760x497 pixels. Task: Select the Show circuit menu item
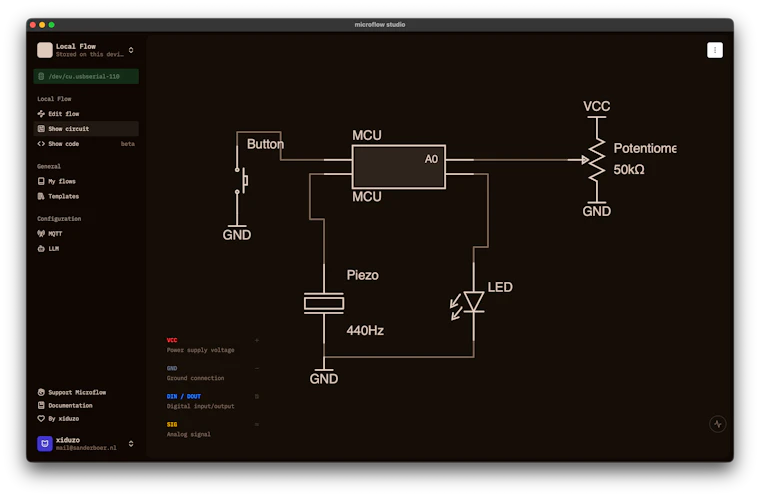click(x=86, y=128)
